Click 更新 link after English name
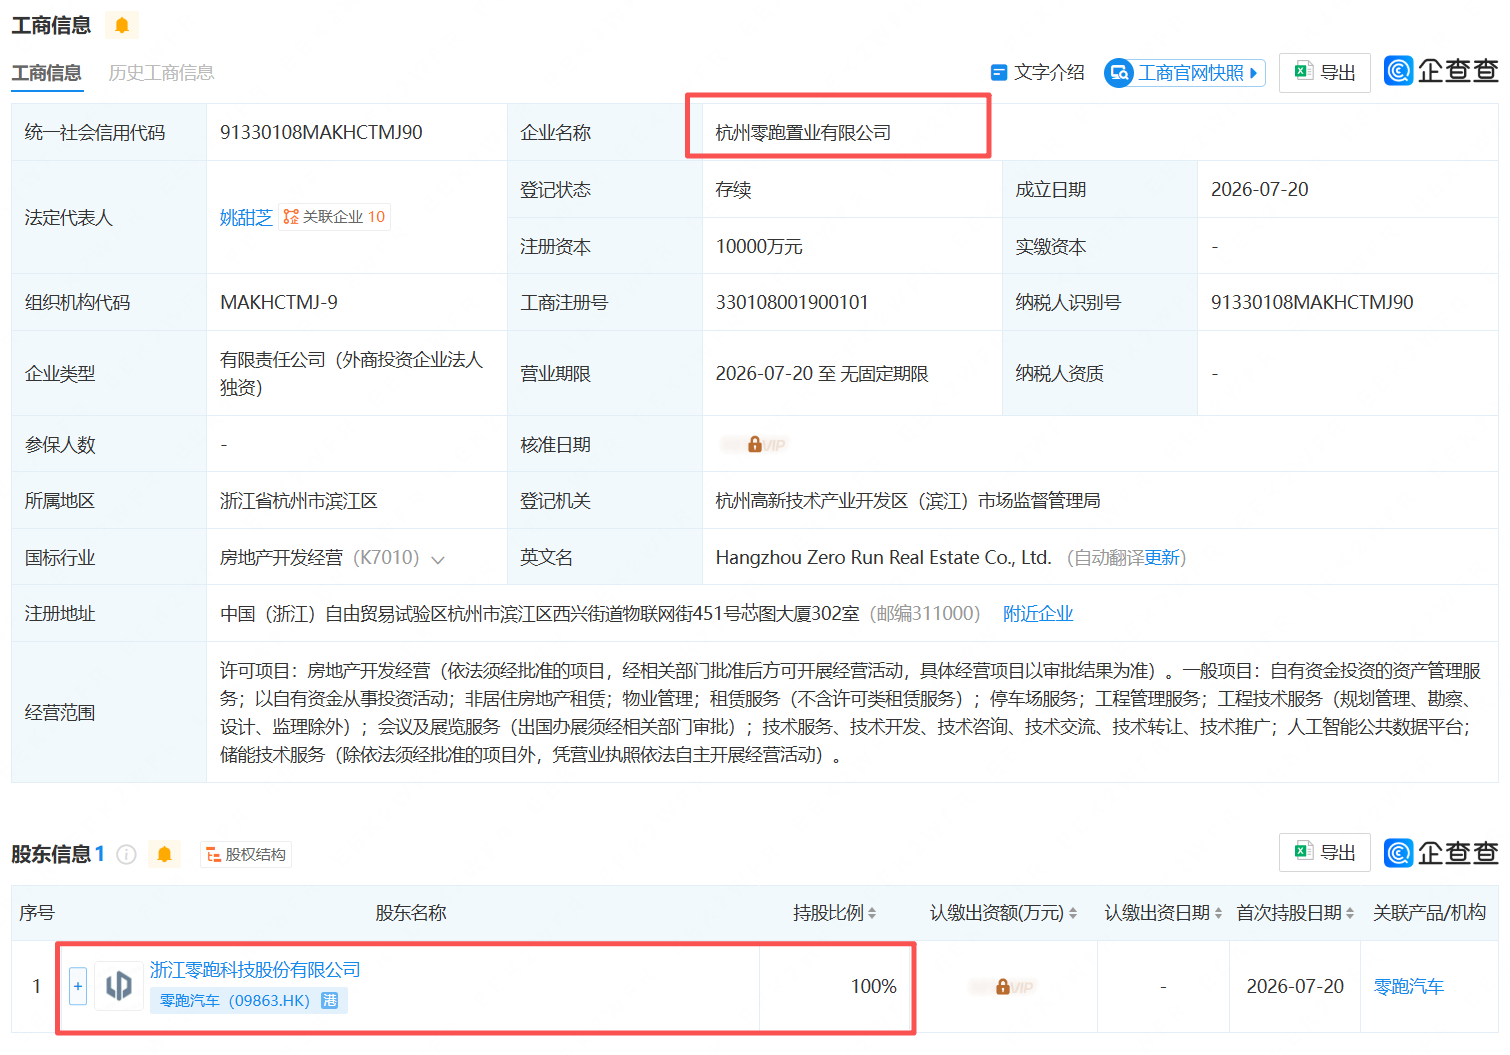This screenshot has height=1055, width=1510. (x=1162, y=558)
